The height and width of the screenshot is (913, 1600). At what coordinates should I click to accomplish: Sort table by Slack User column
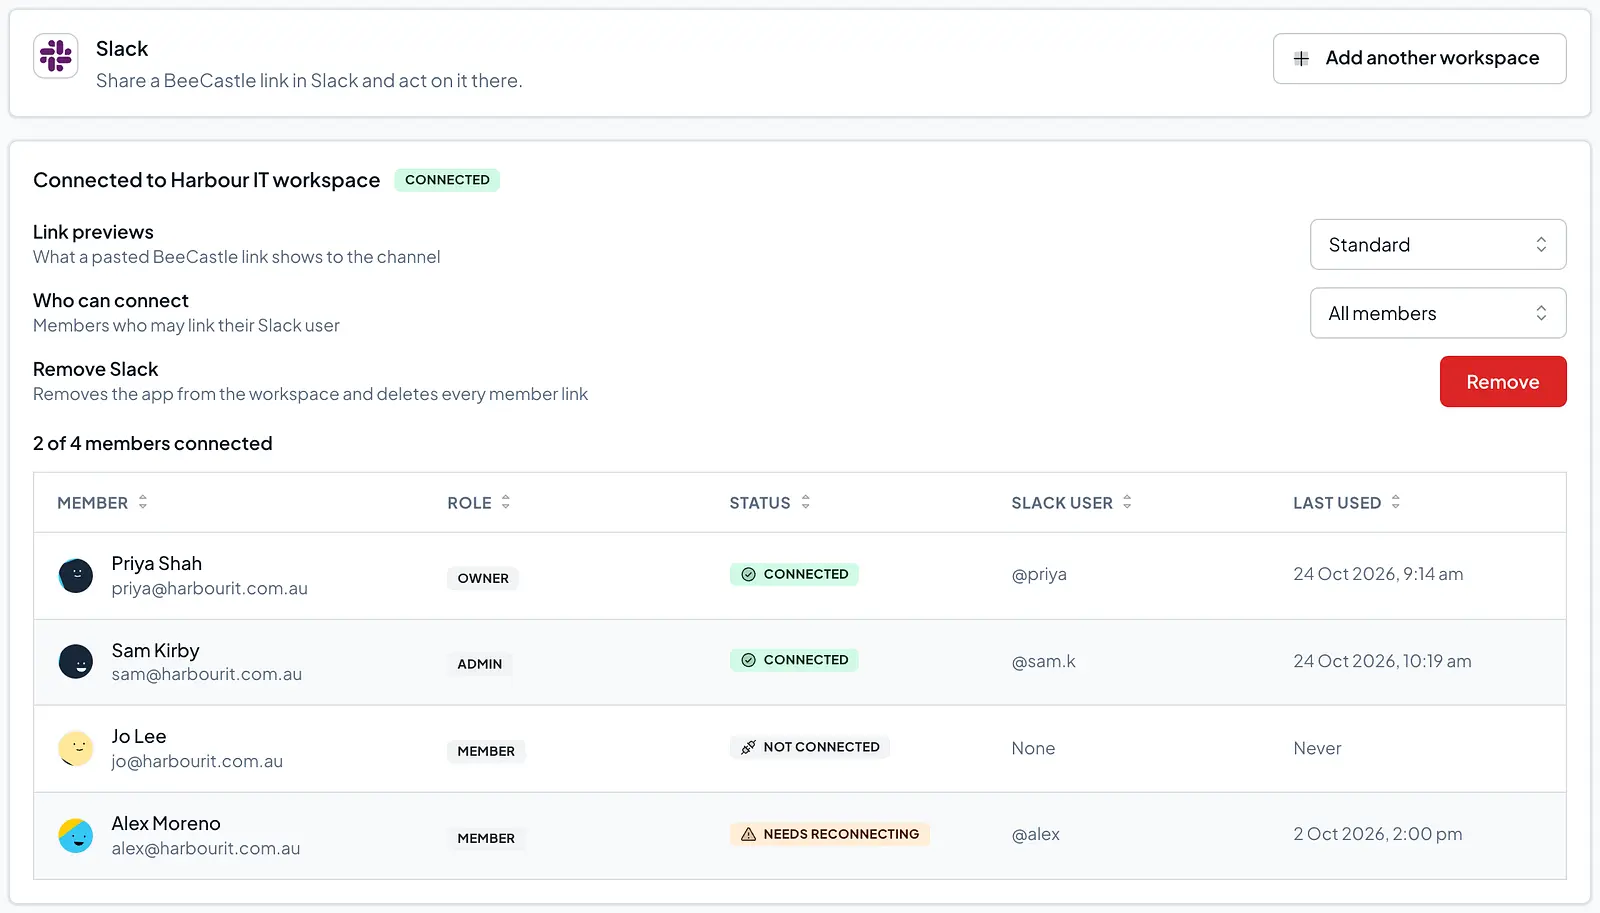pyautogui.click(x=1071, y=503)
